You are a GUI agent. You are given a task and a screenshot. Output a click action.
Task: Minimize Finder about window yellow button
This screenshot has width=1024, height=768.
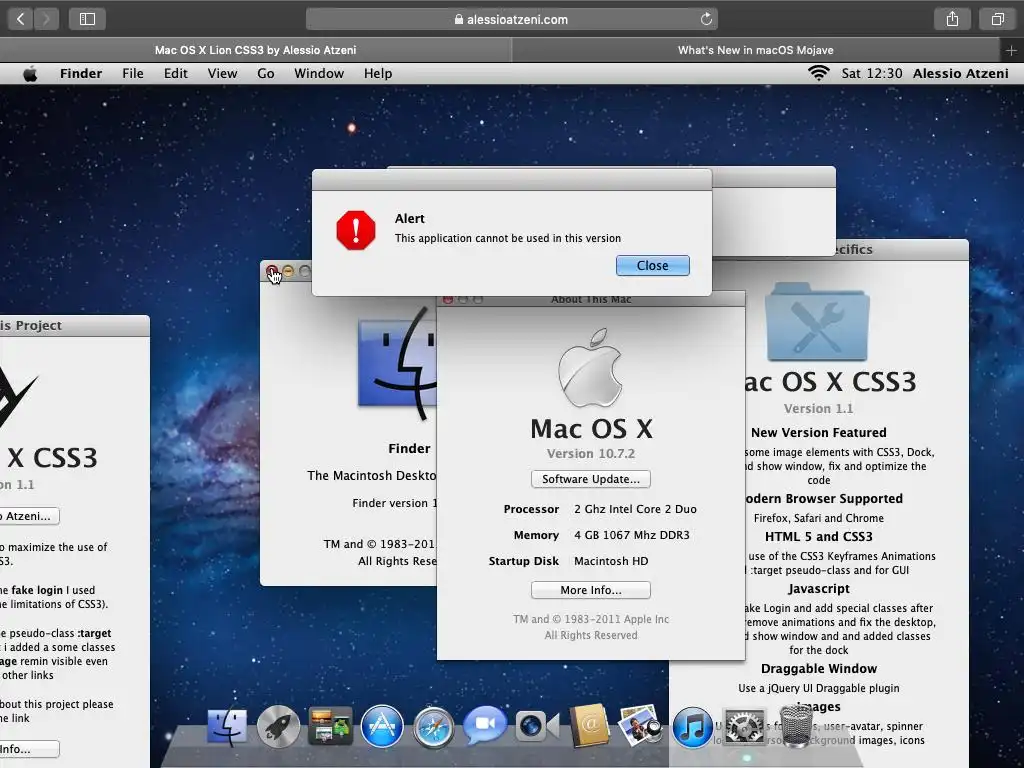tap(288, 270)
